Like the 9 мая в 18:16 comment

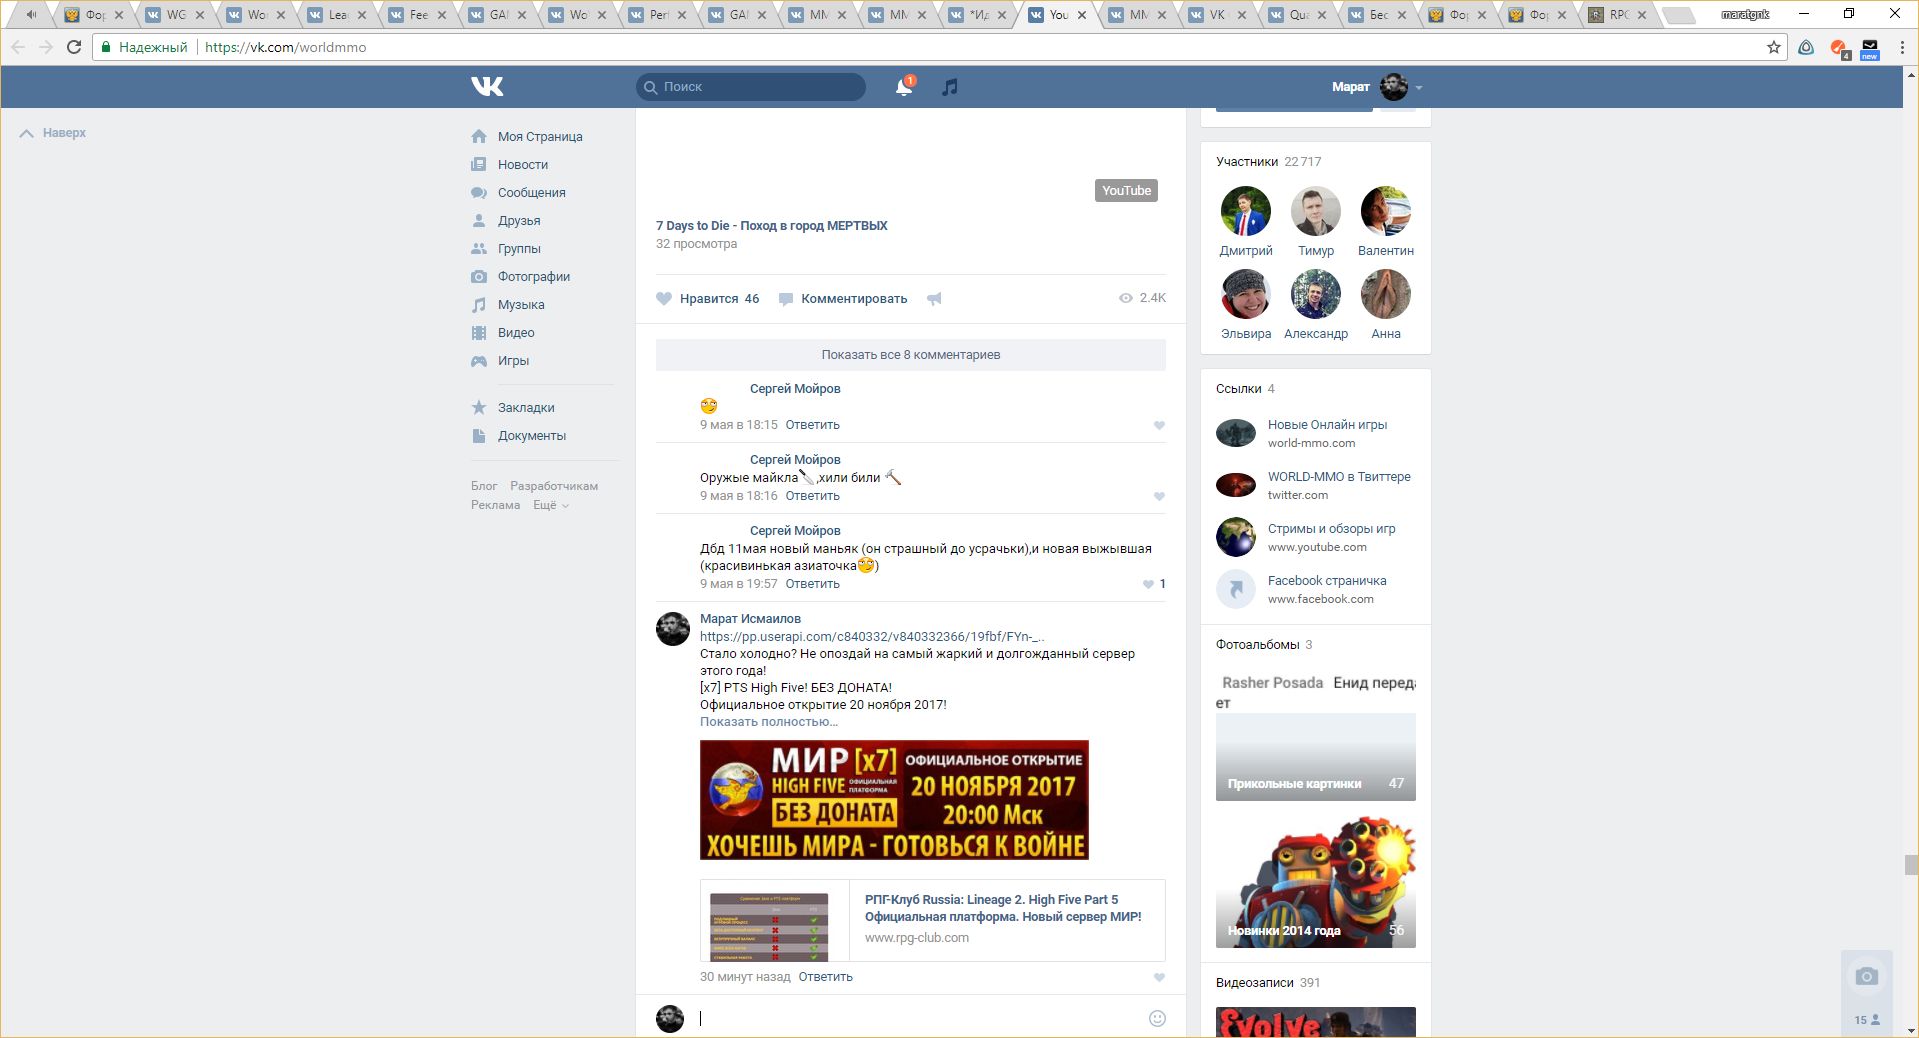point(1159,497)
